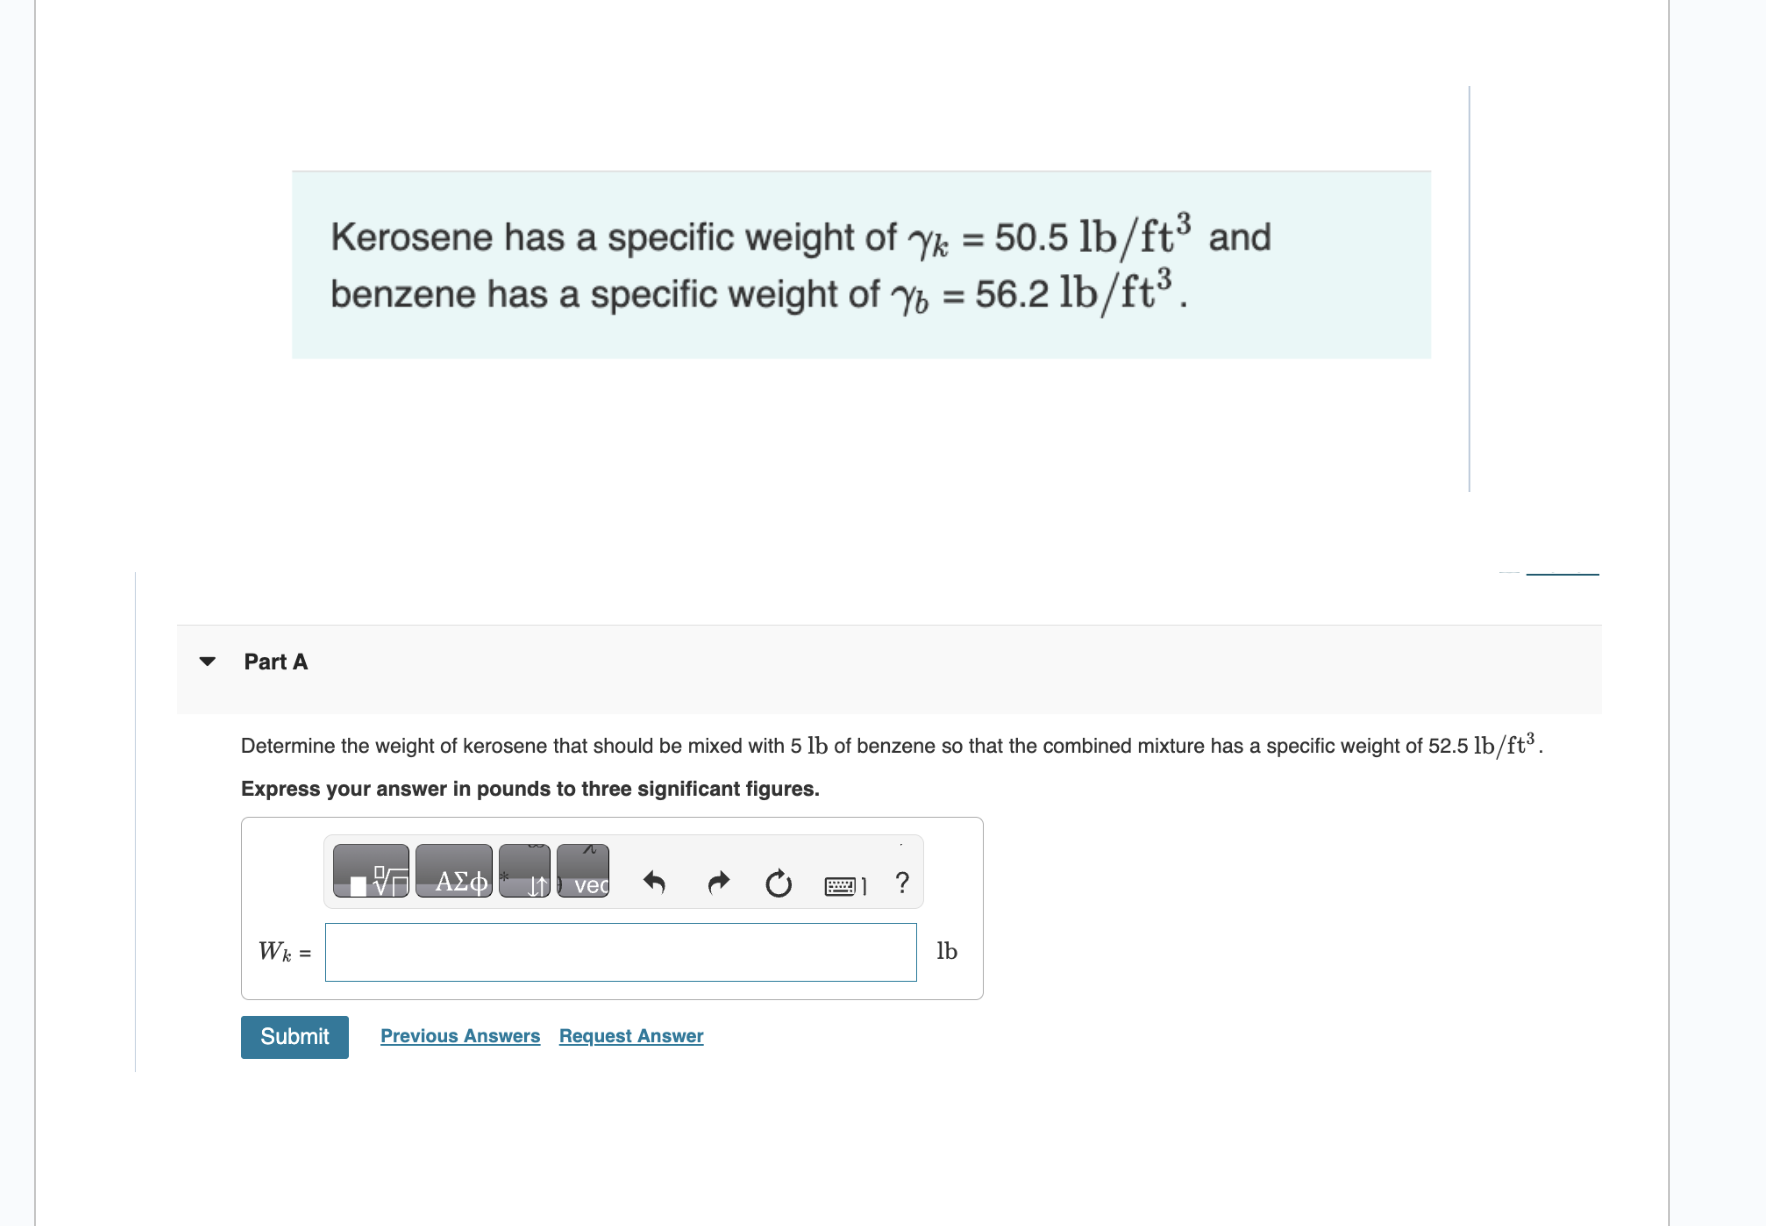Viewport: 1766px width, 1226px height.
Task: Undo the last answer entry
Action: [655, 882]
